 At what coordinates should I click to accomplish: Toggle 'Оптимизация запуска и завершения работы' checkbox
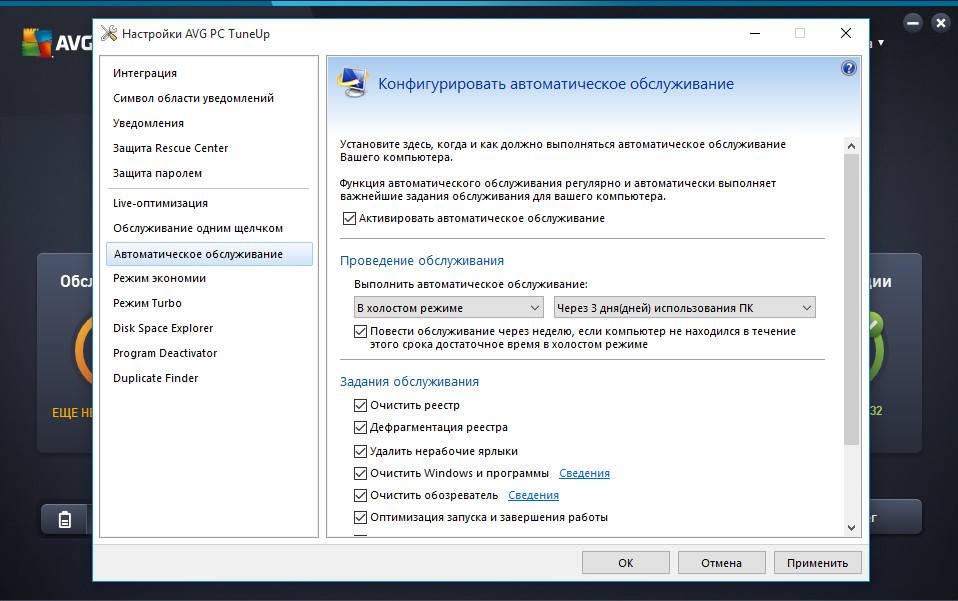pyautogui.click(x=360, y=517)
